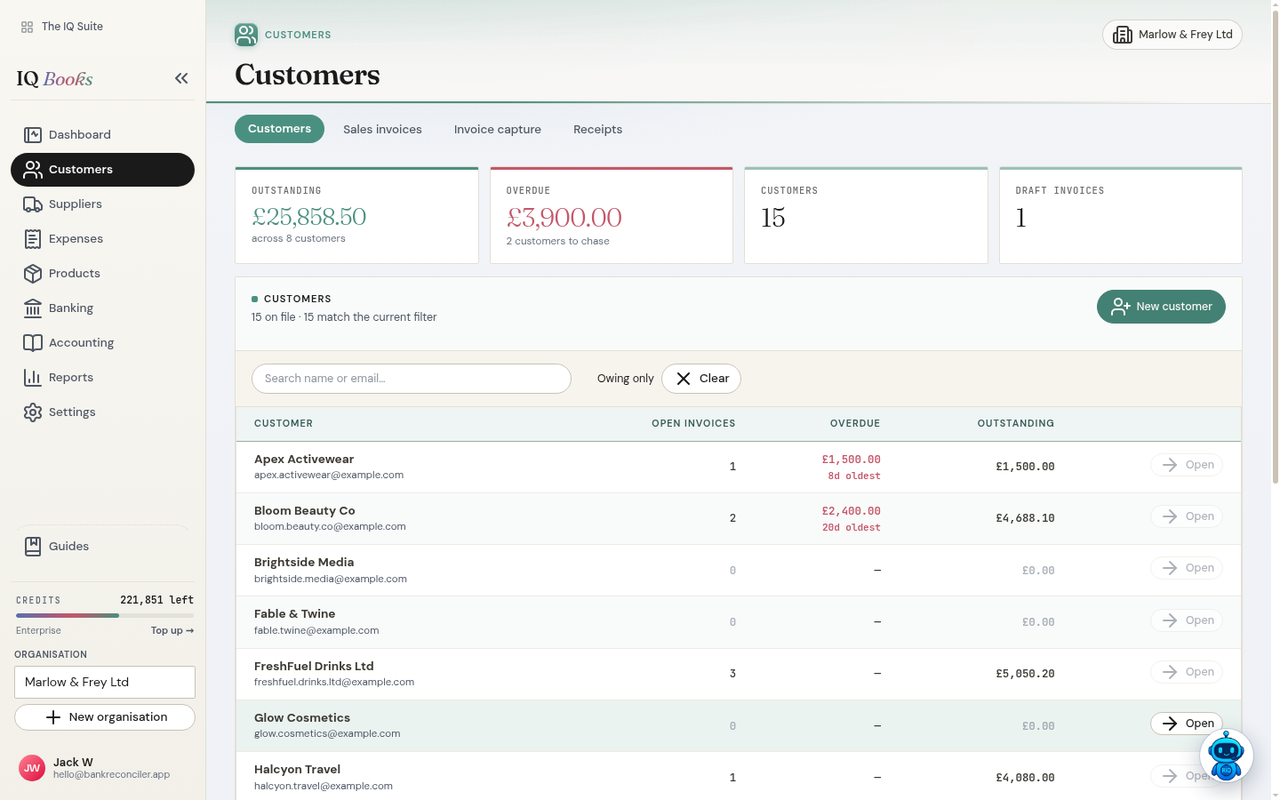Click the Accounting book icon

(x=33, y=342)
